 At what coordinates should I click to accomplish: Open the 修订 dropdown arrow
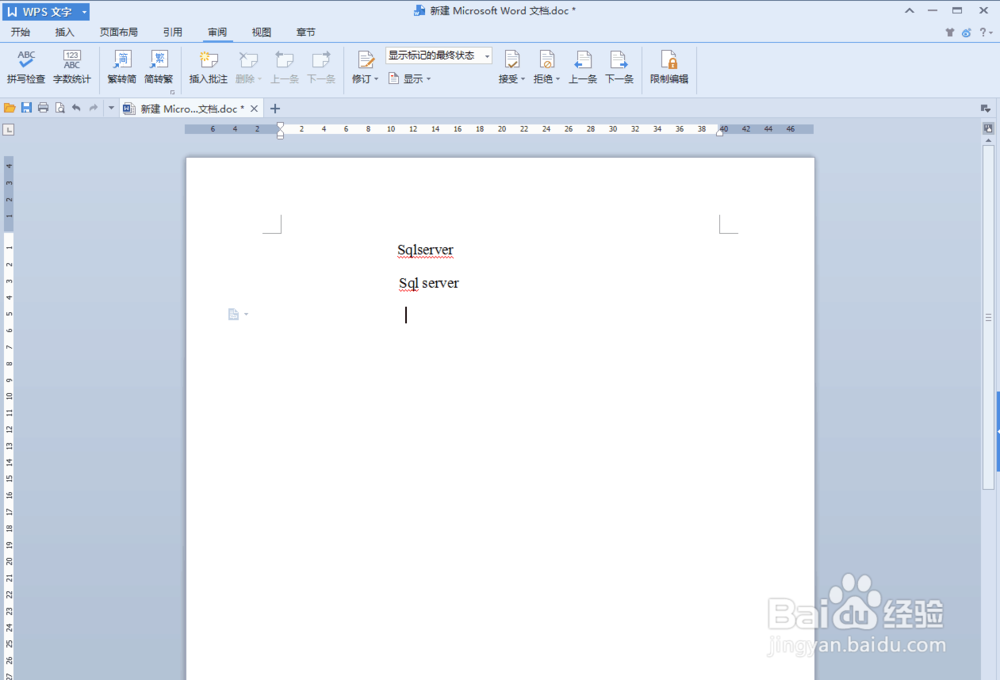376,79
